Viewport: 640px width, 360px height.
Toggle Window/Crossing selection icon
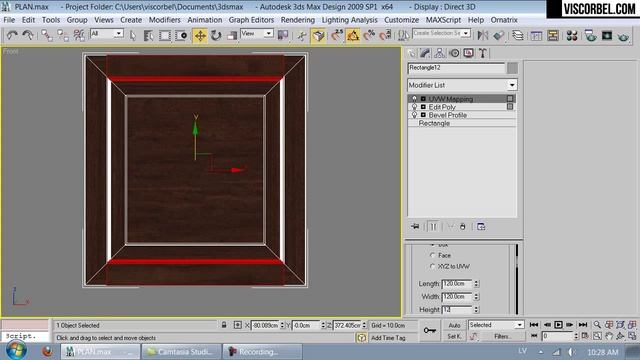tap(181, 36)
